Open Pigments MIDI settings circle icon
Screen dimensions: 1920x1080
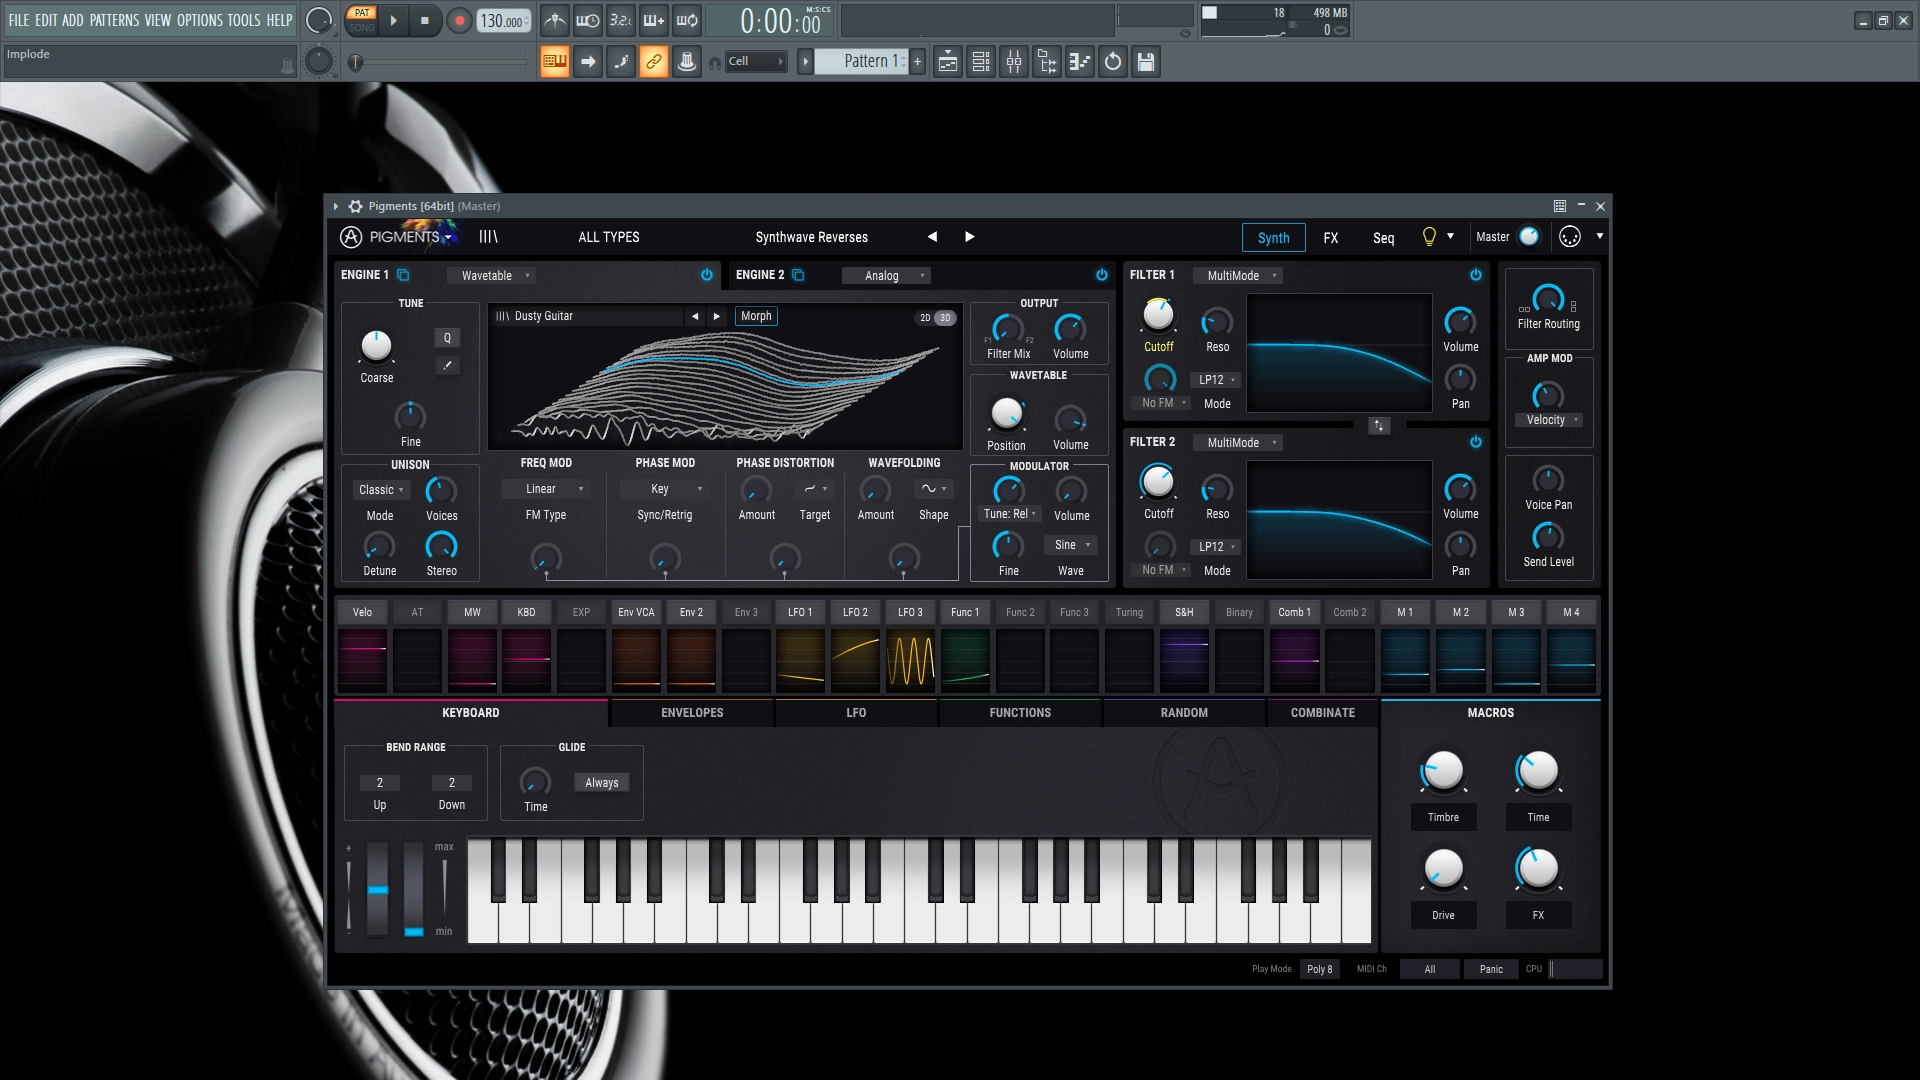[1570, 237]
